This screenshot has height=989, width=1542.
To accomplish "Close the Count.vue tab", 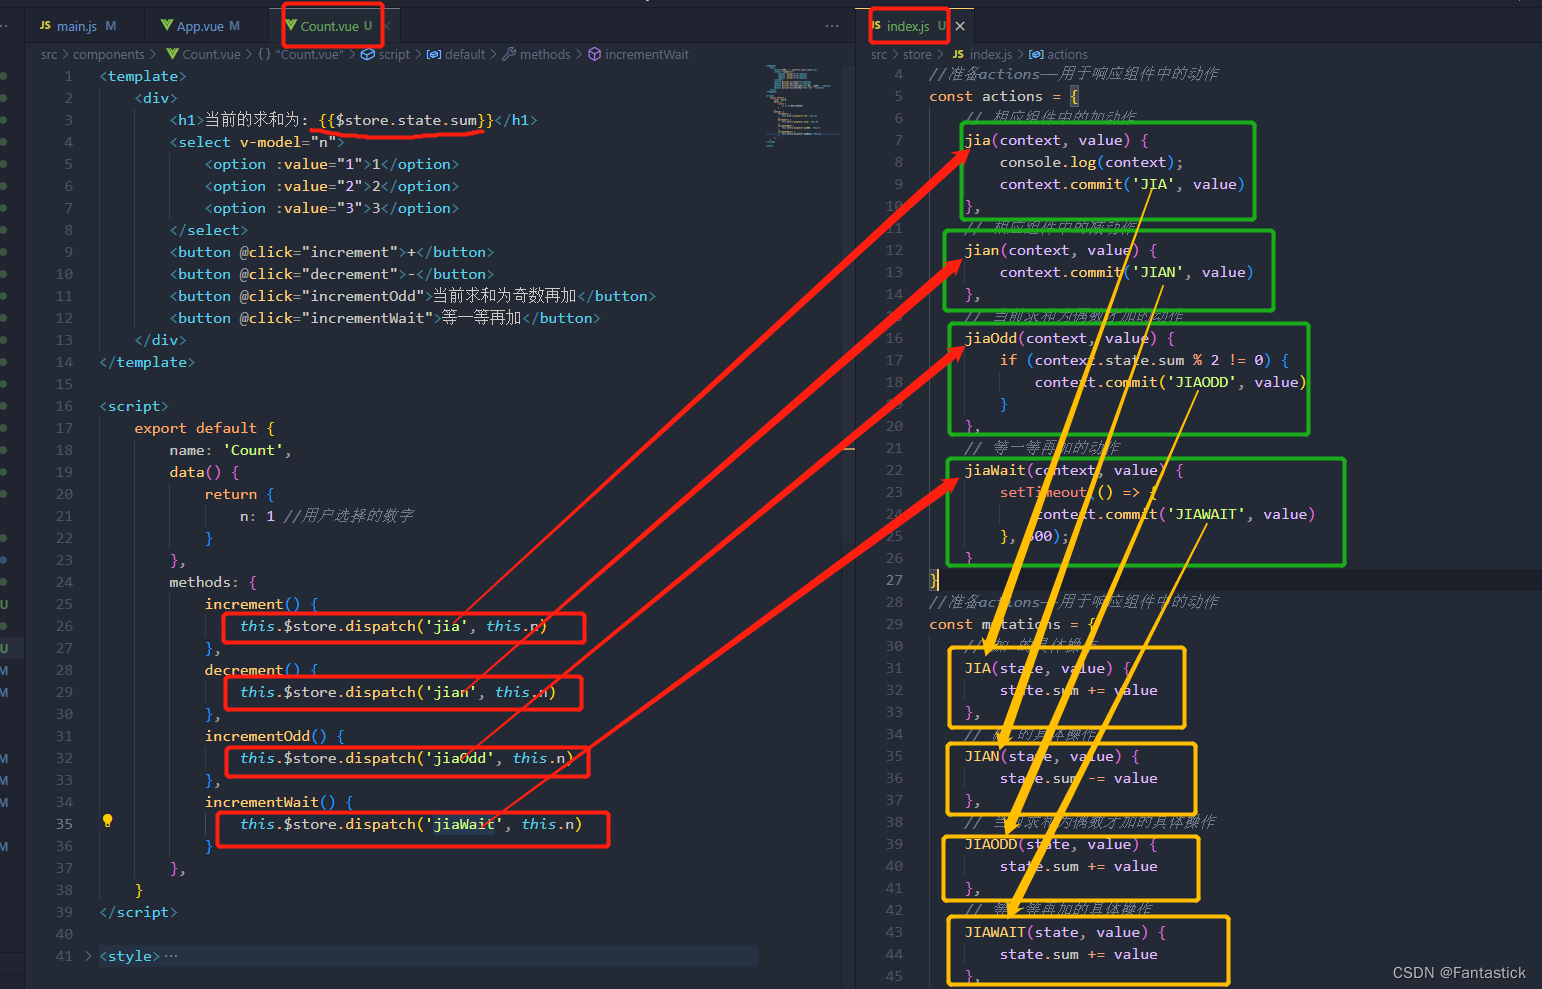I will (x=388, y=26).
